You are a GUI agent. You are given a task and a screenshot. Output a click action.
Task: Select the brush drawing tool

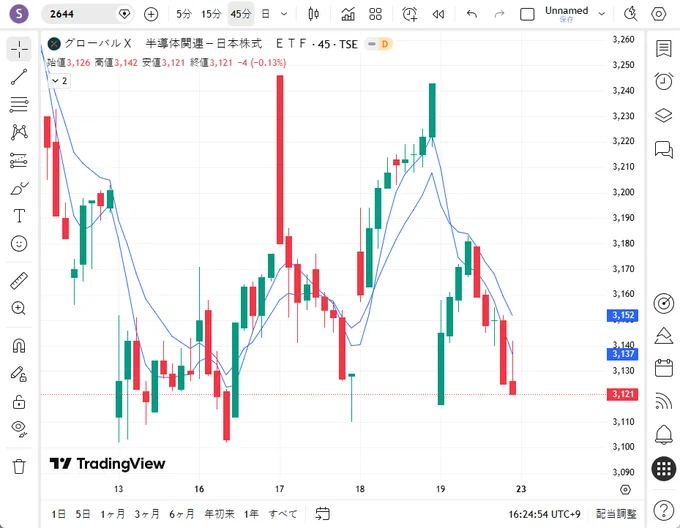(19, 188)
